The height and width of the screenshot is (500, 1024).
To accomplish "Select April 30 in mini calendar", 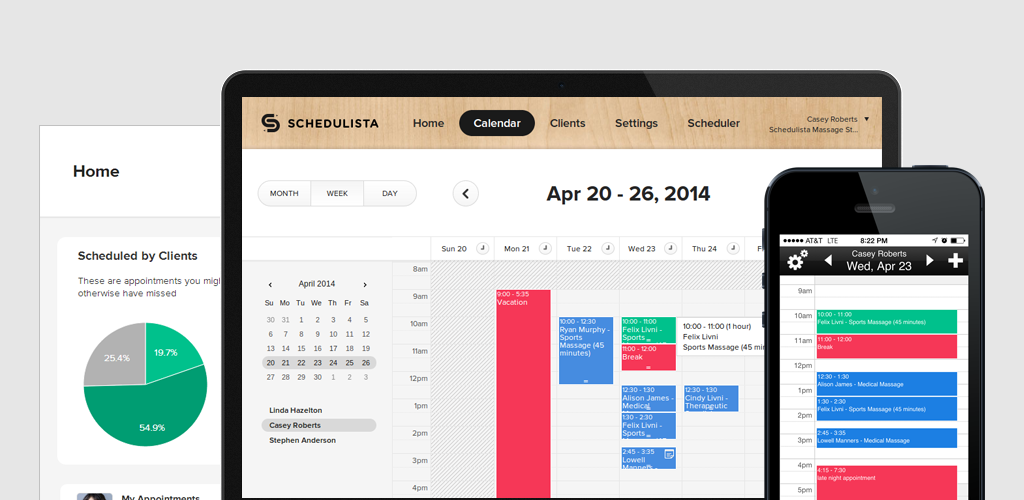I will coord(317,377).
